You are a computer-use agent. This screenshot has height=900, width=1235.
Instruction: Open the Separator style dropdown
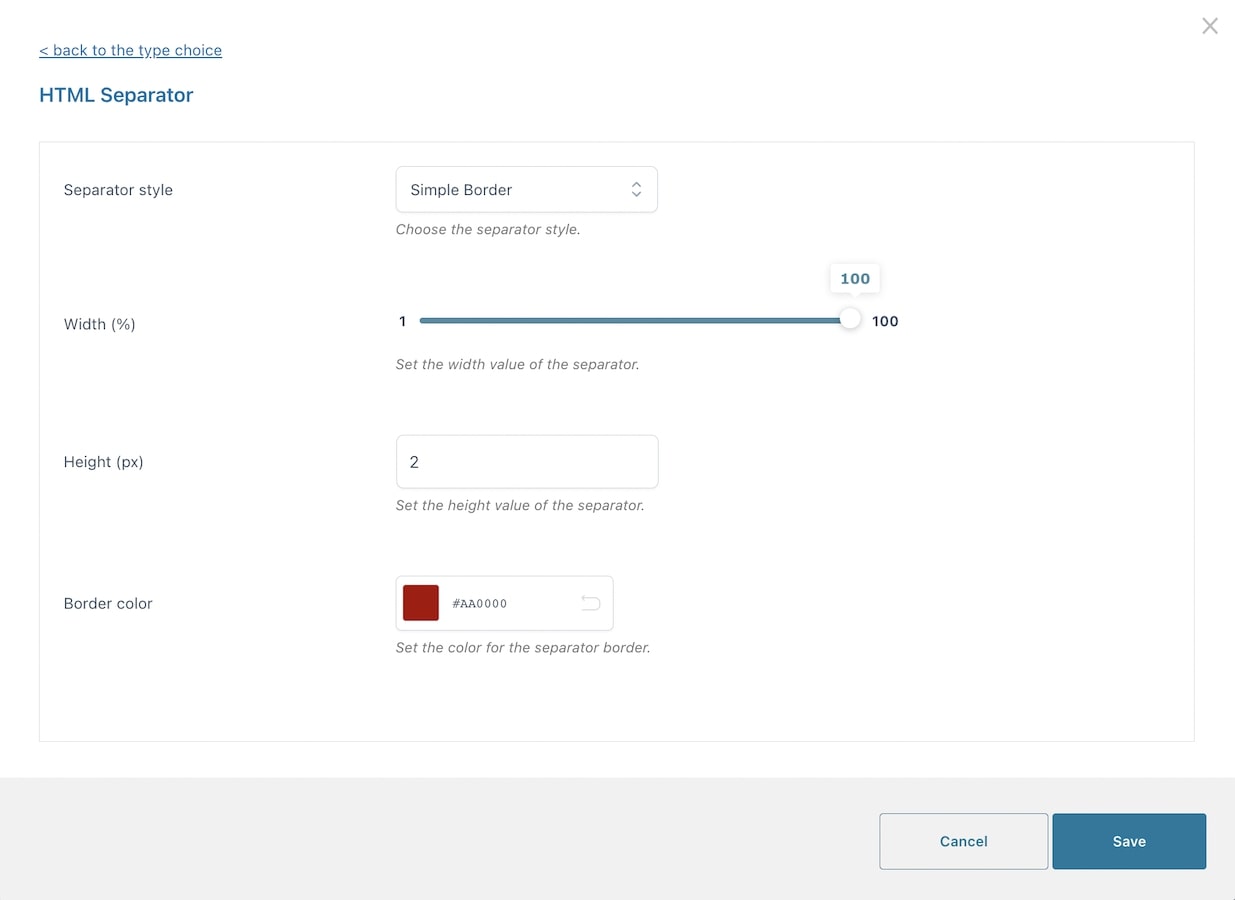point(527,189)
